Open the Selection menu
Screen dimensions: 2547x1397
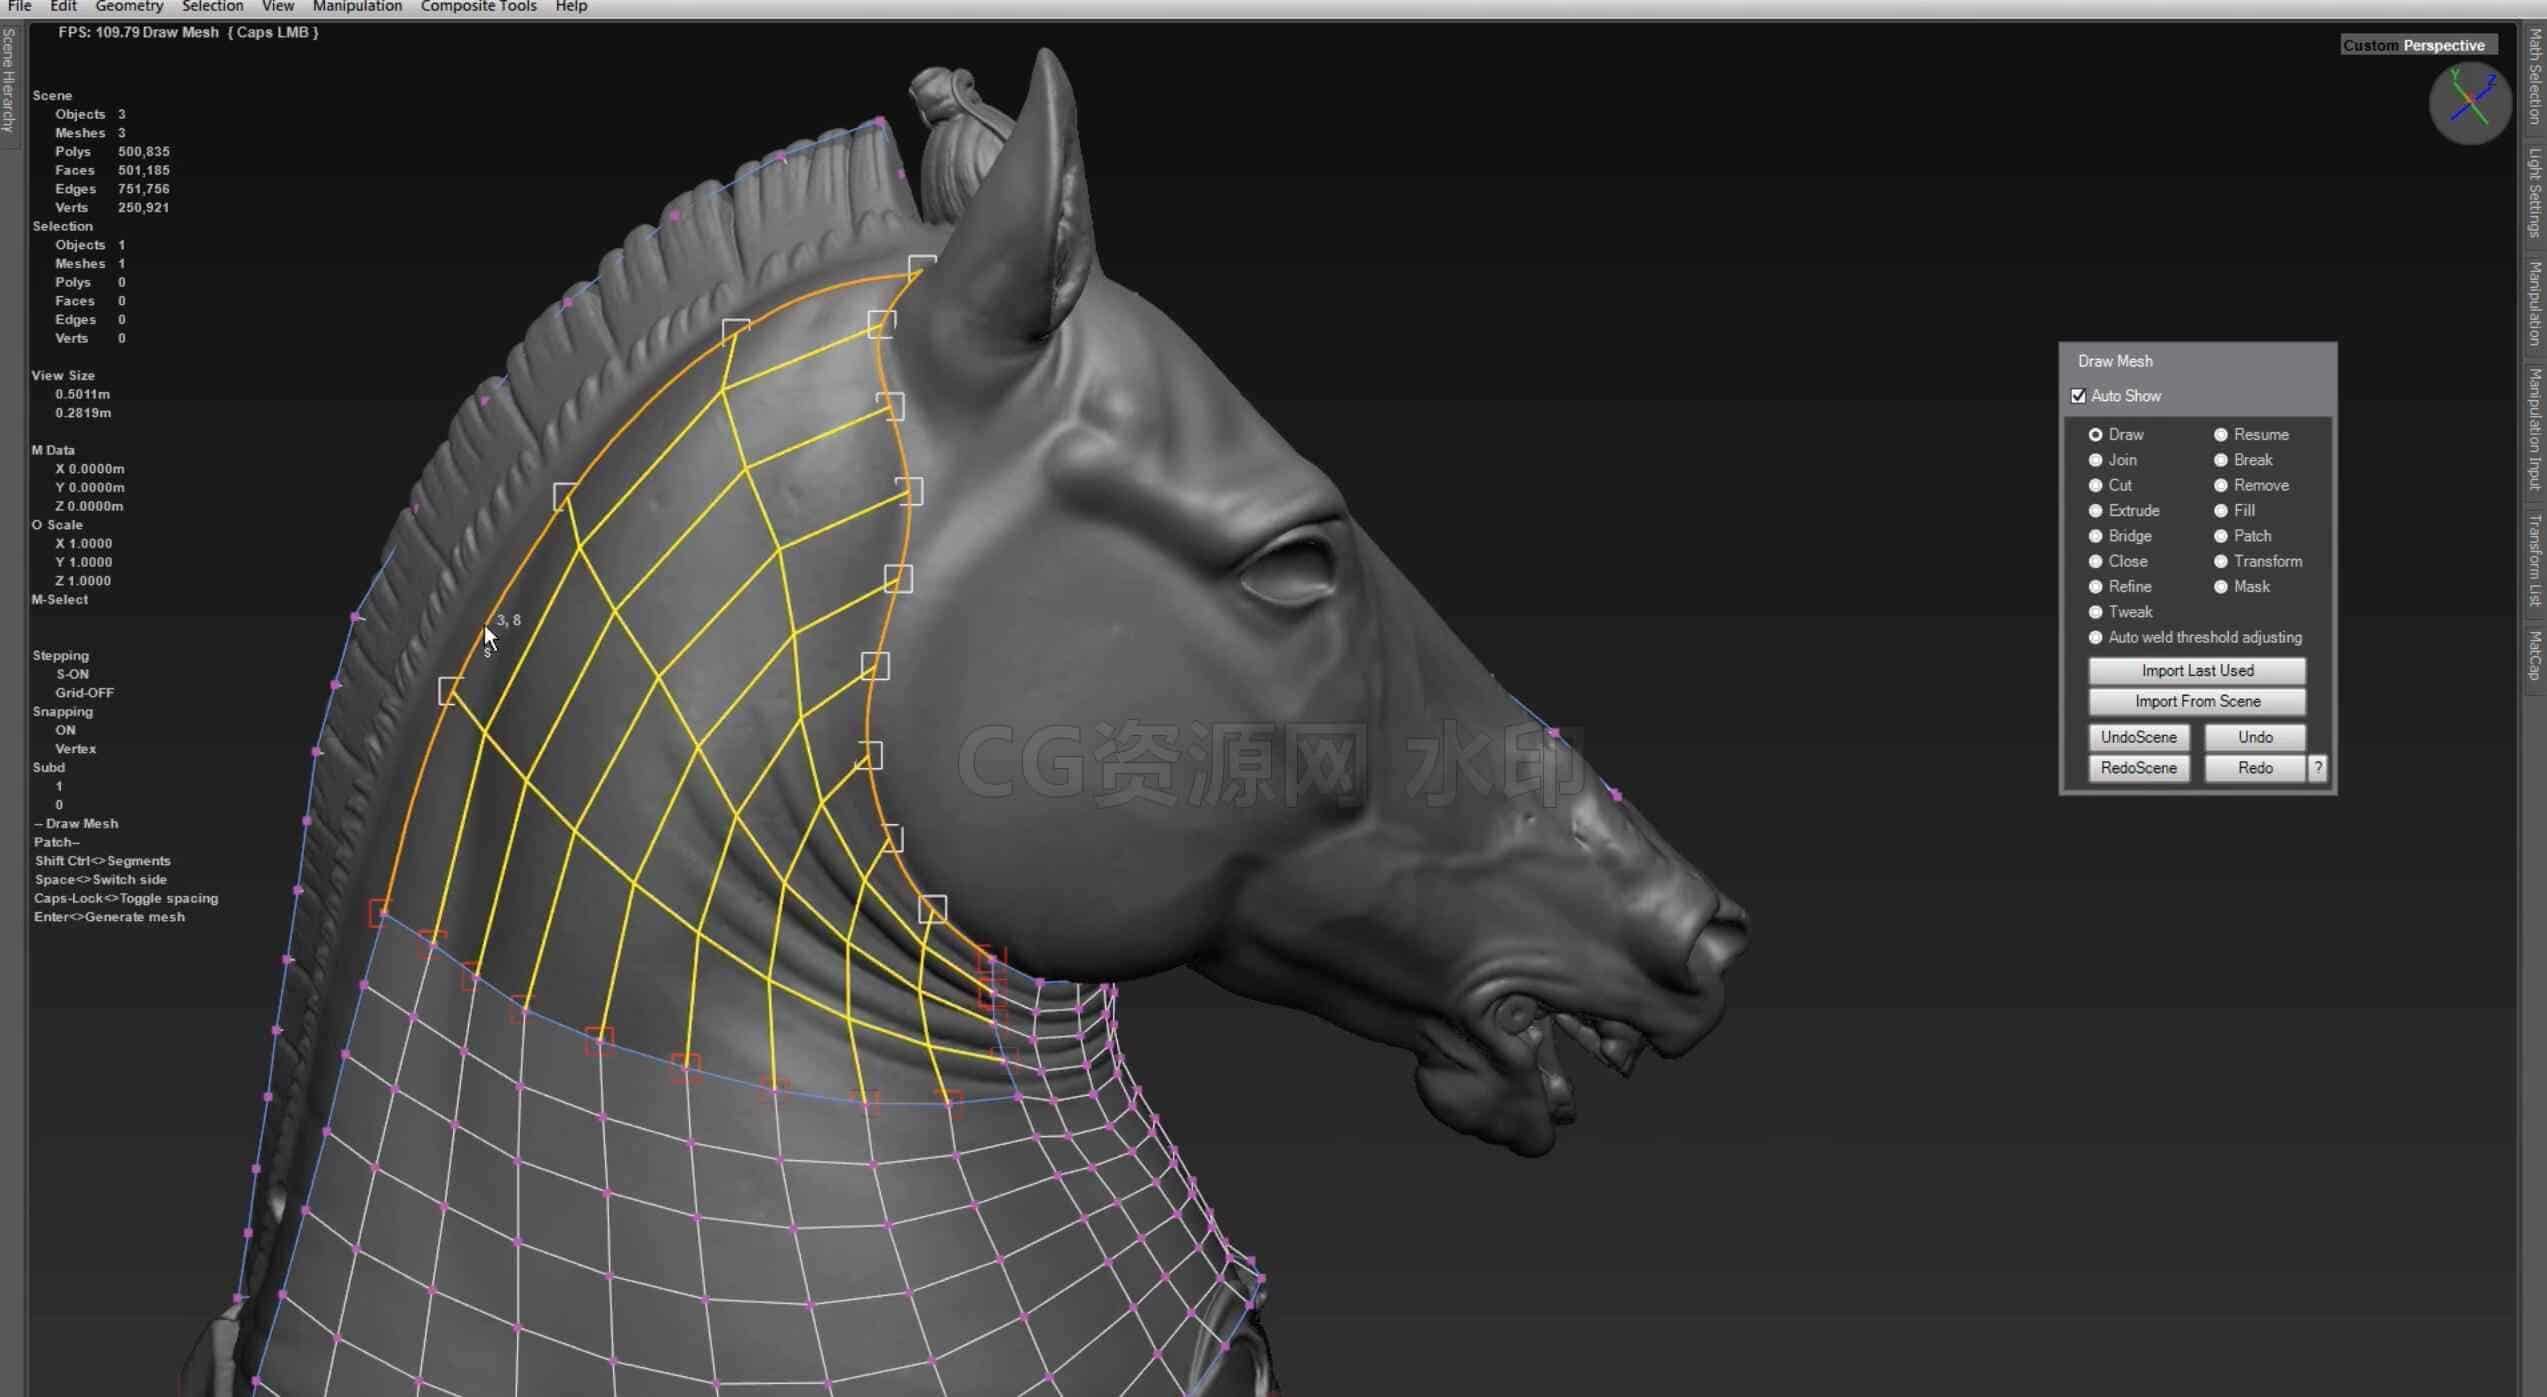(212, 7)
